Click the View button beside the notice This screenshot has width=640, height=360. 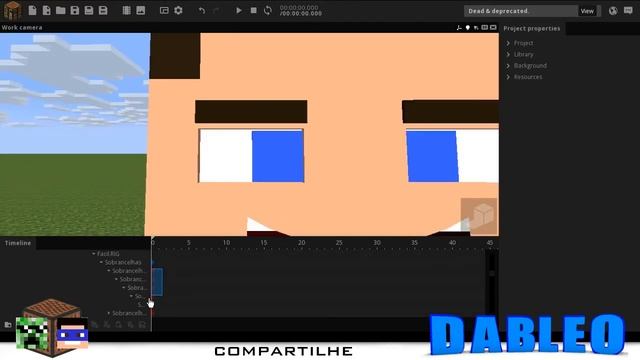587,11
